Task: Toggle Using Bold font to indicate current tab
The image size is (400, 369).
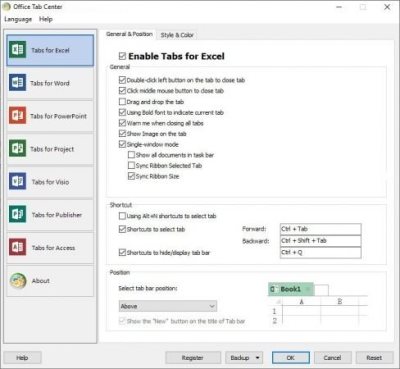Action: [x=122, y=112]
